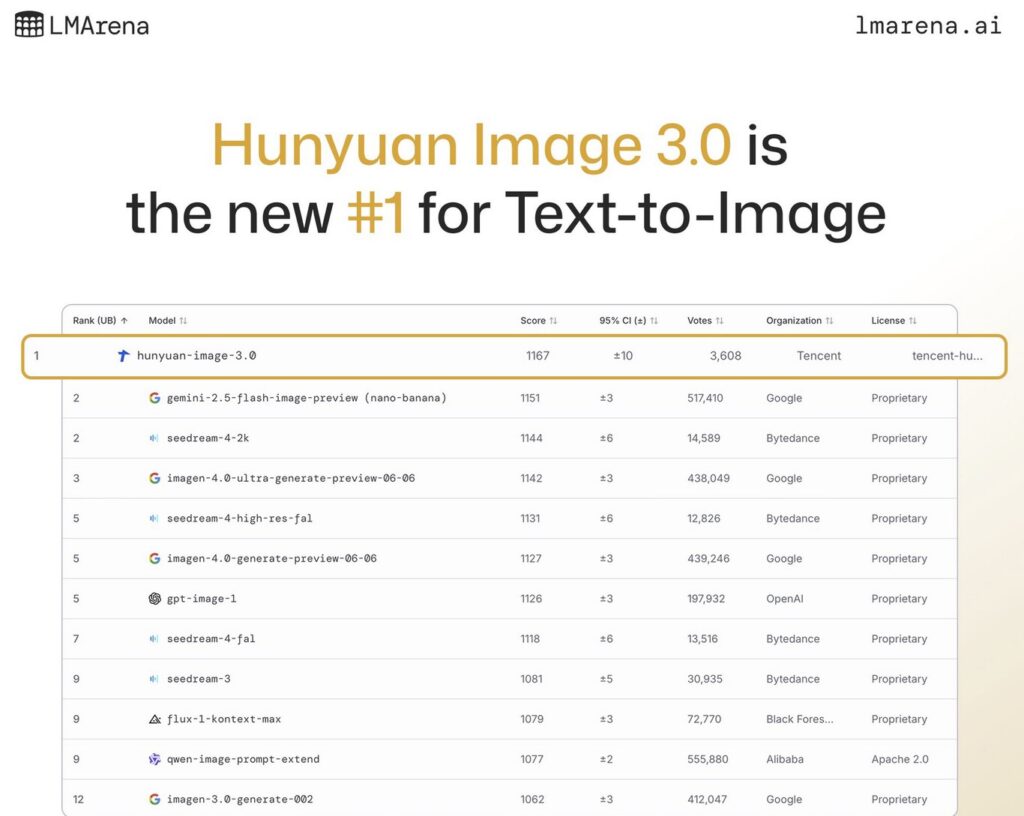The height and width of the screenshot is (816, 1024).
Task: Open the hunyuan-image-3.0 model name
Action: pos(196,356)
